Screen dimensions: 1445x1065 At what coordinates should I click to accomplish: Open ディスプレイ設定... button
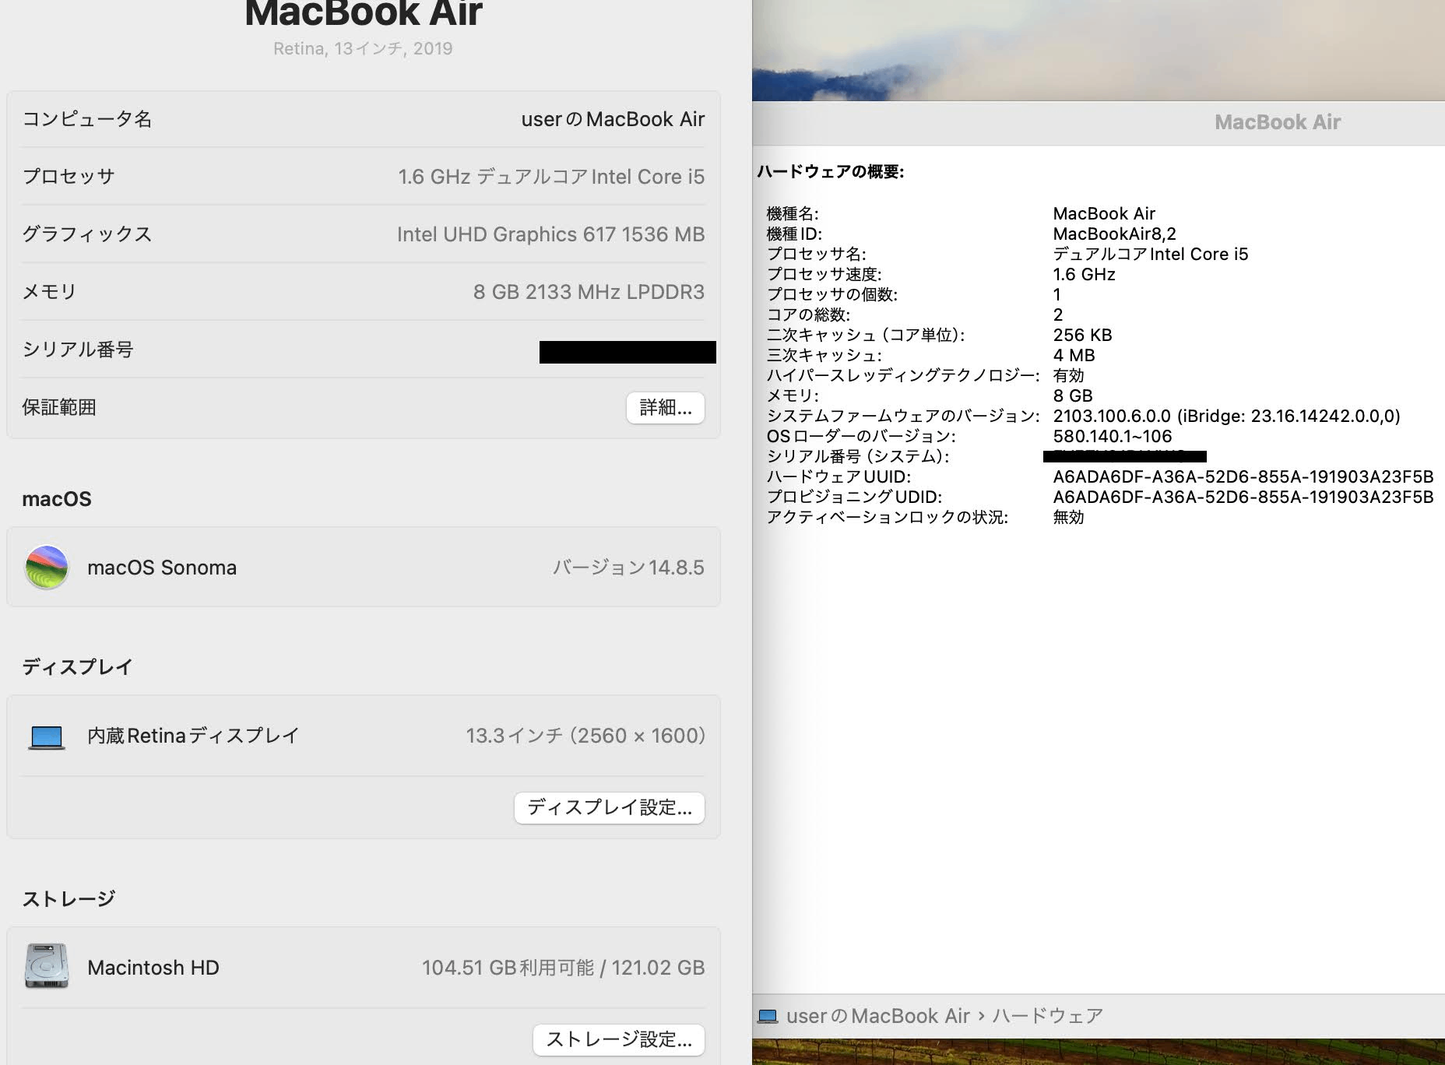(610, 807)
